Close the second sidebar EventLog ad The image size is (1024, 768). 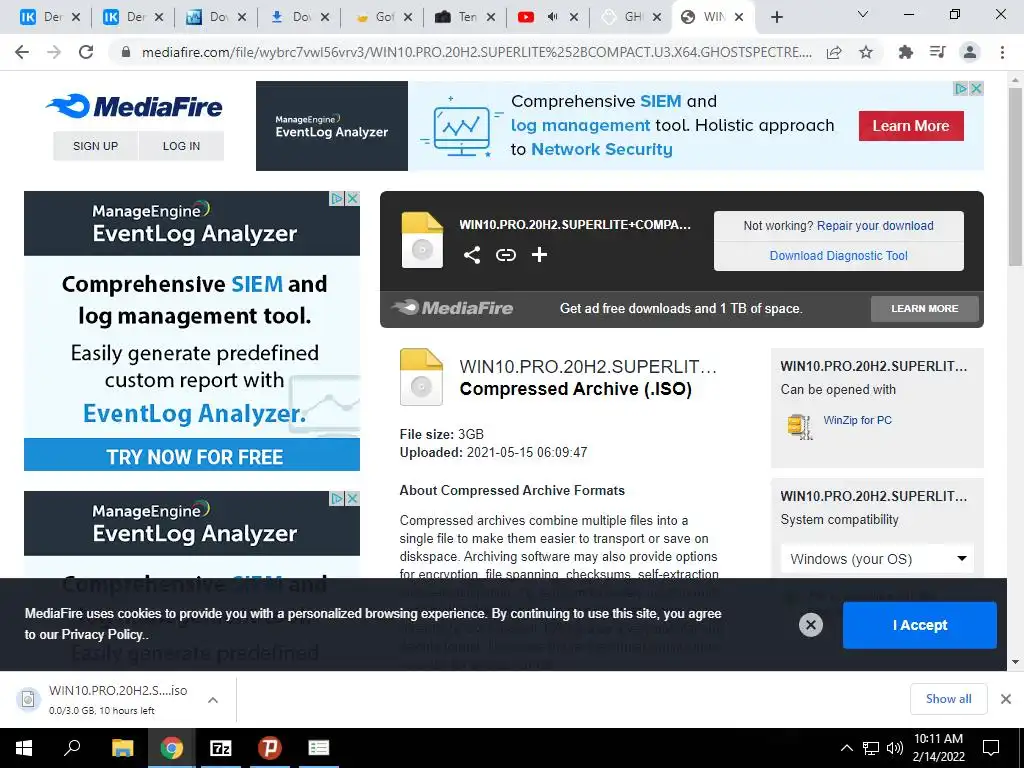tap(353, 498)
